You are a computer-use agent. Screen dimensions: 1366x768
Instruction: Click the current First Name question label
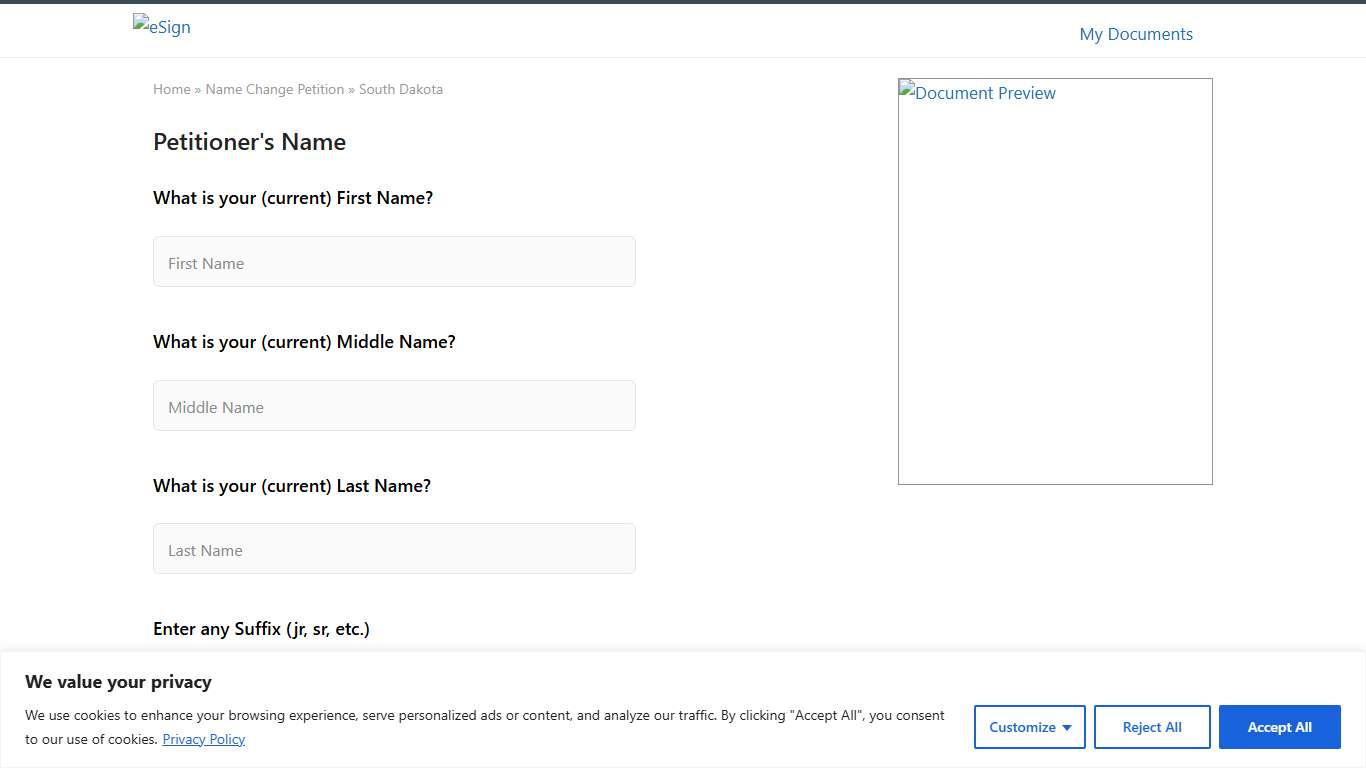click(x=293, y=198)
